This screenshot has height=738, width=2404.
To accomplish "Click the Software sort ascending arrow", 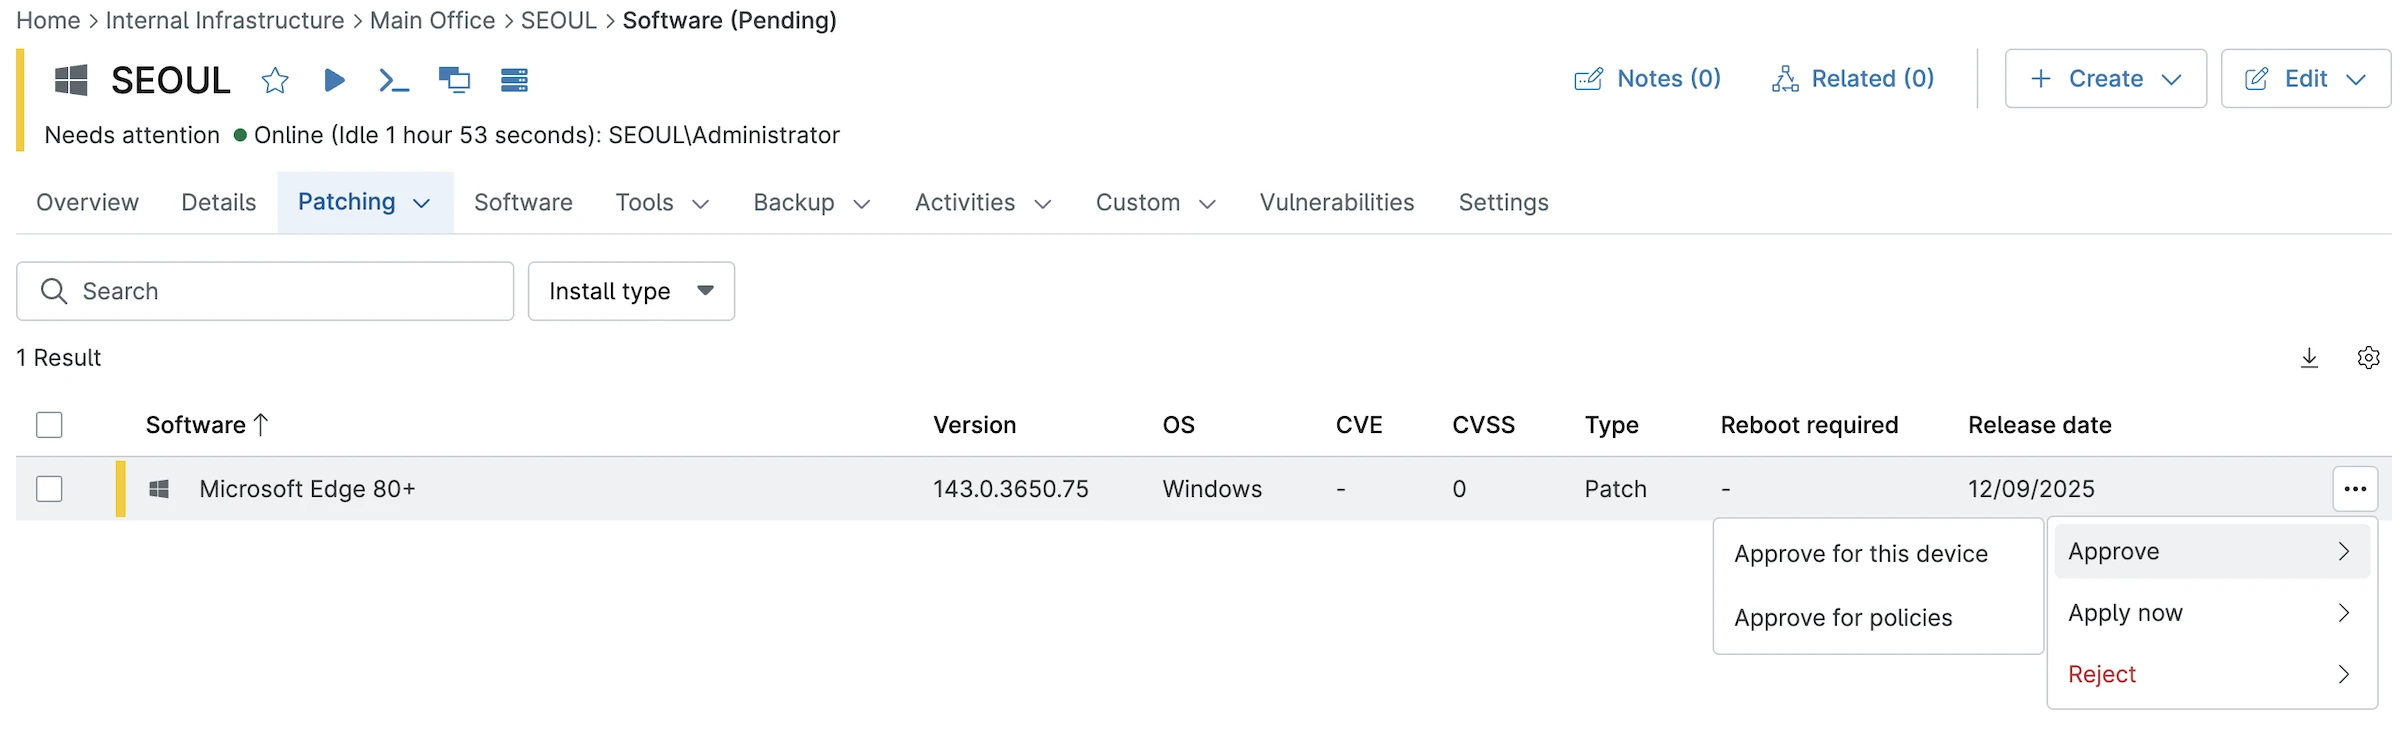I will click(x=261, y=425).
